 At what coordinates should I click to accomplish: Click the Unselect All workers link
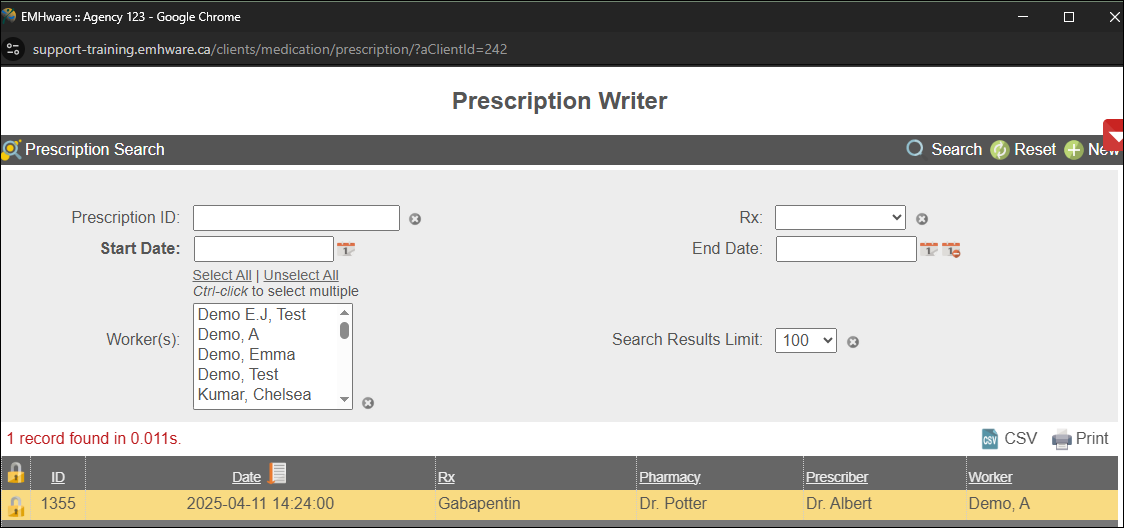click(301, 275)
